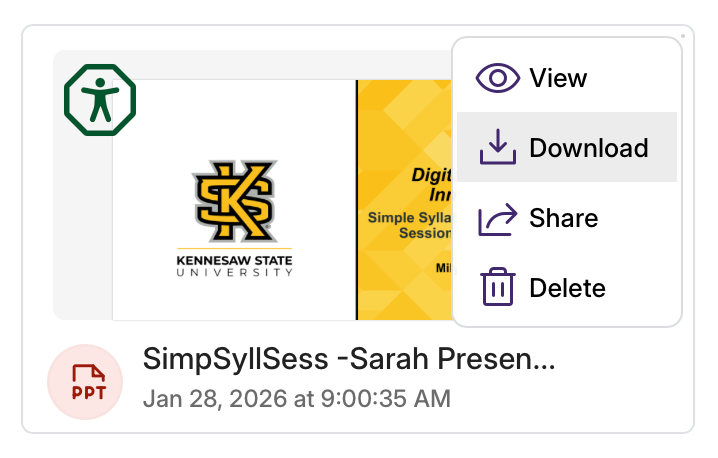Viewport: 718px width, 458px height.
Task: Click the black vertical divider on the slide
Action: tap(357, 200)
